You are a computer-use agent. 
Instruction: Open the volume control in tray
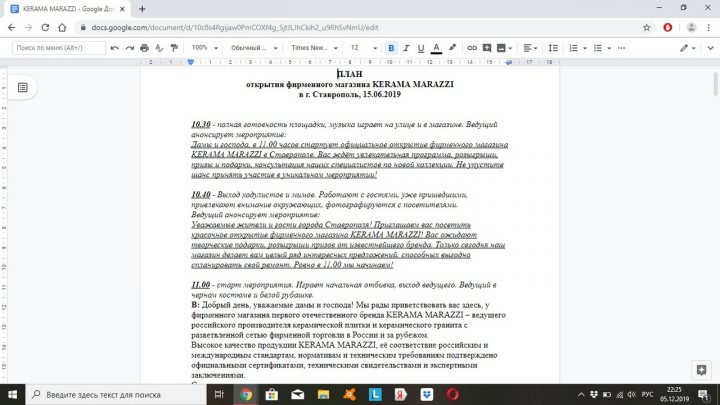coord(631,394)
